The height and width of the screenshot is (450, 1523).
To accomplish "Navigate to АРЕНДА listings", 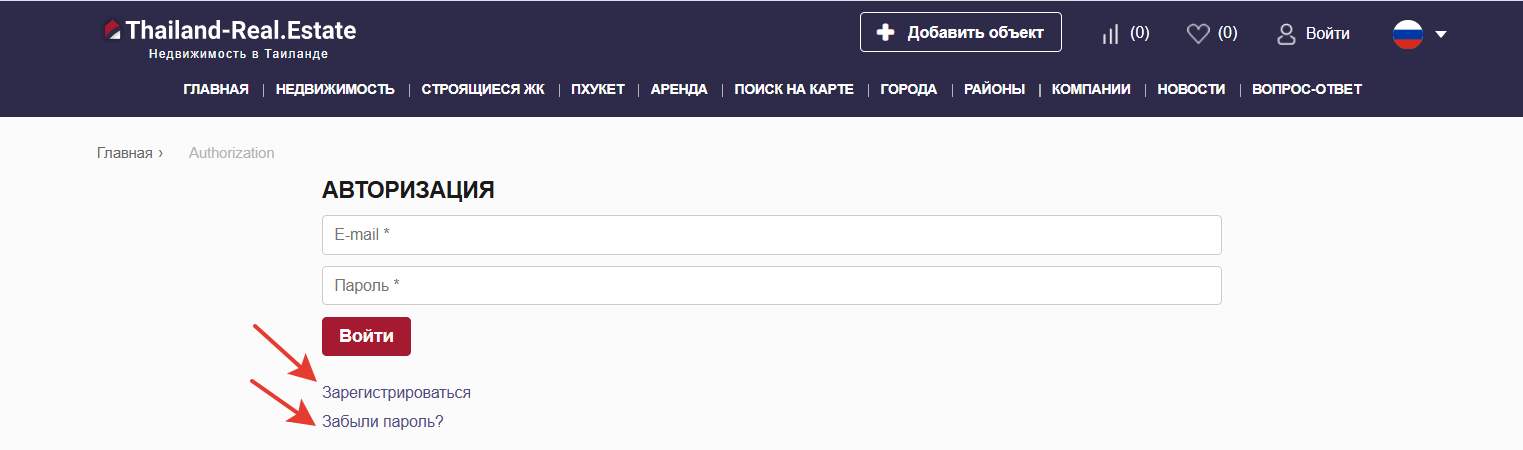I will click(x=679, y=90).
